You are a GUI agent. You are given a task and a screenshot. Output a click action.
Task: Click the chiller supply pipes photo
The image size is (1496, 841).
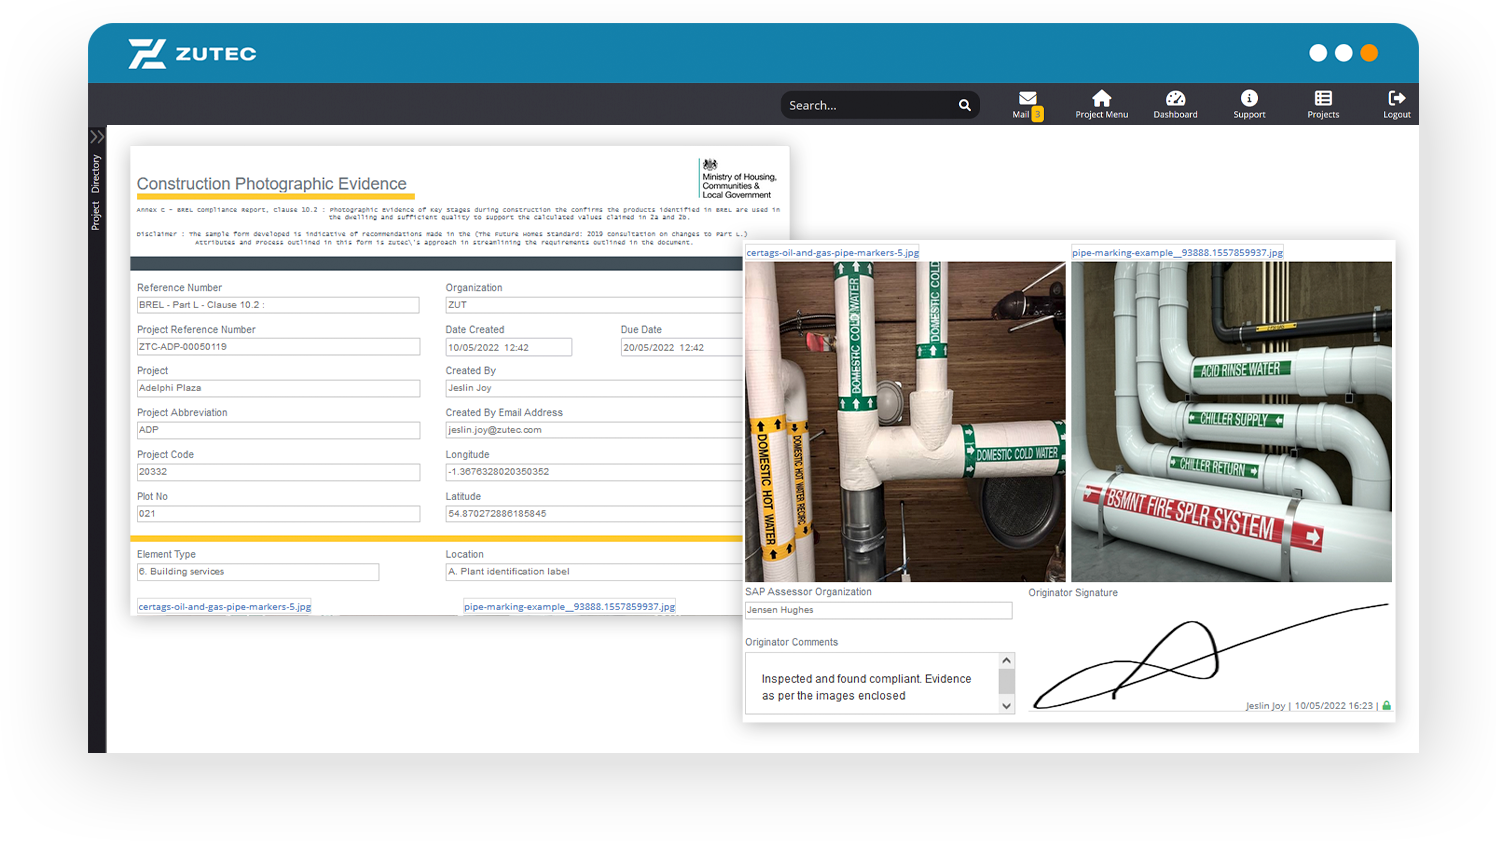pos(1231,421)
